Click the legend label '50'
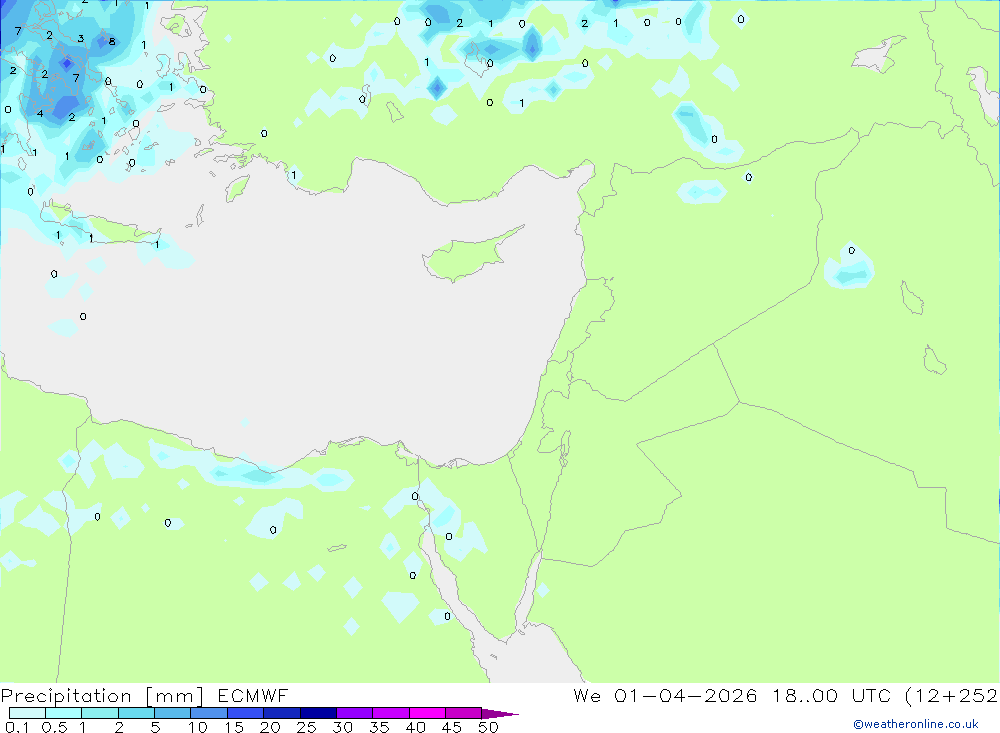Viewport: 1000px width, 733px height. [488, 727]
